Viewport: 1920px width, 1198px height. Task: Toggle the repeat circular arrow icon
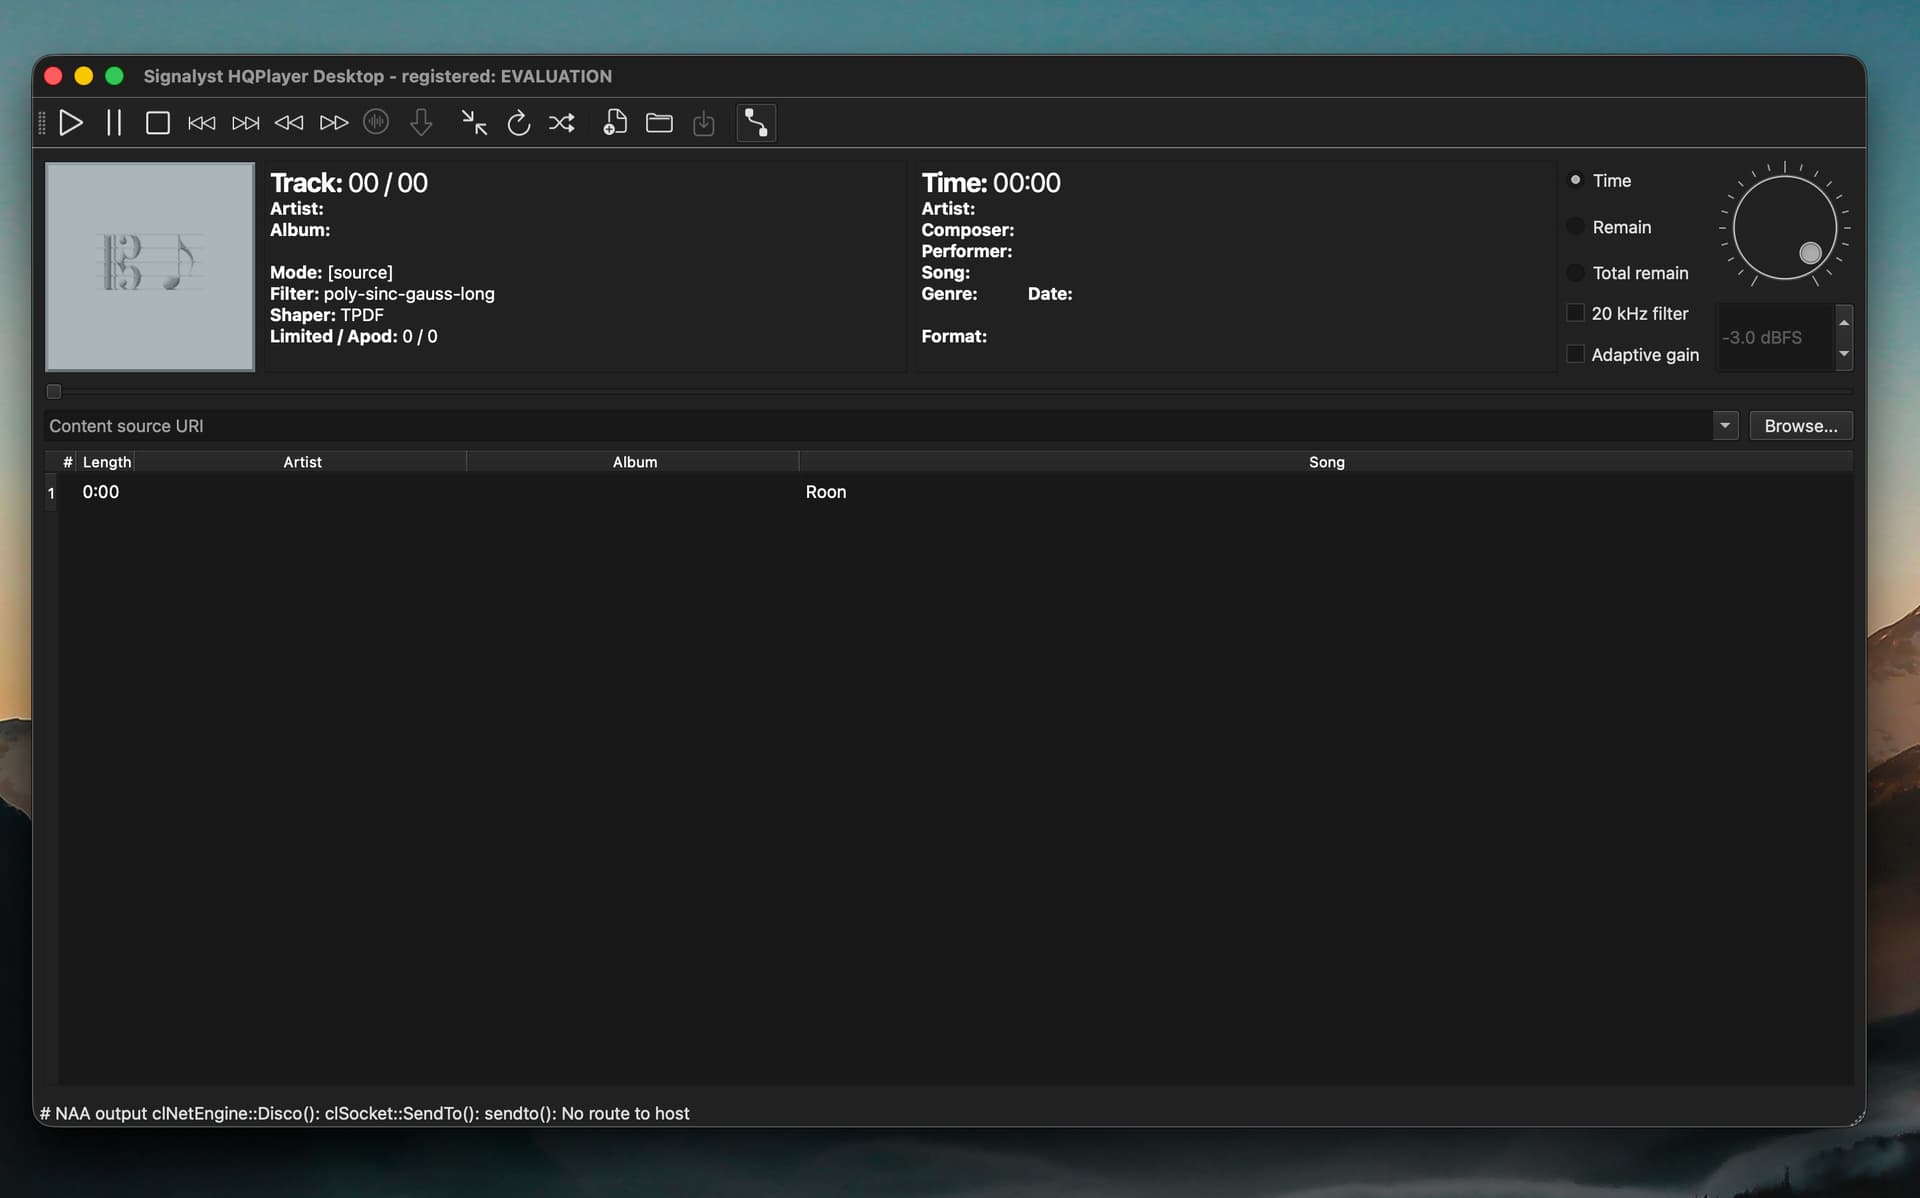(x=518, y=123)
